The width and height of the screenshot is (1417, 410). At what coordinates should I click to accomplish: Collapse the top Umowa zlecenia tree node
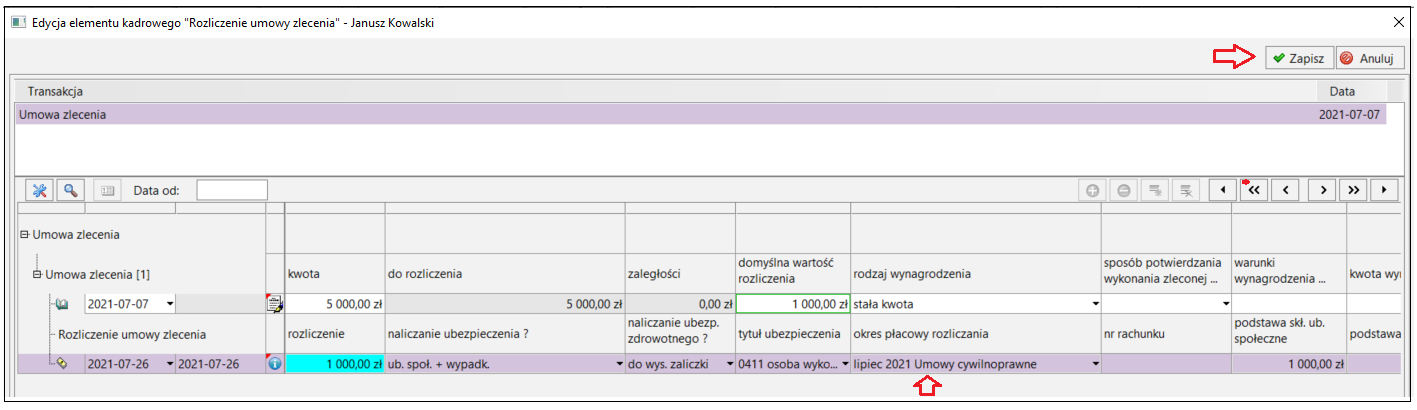[x=25, y=235]
